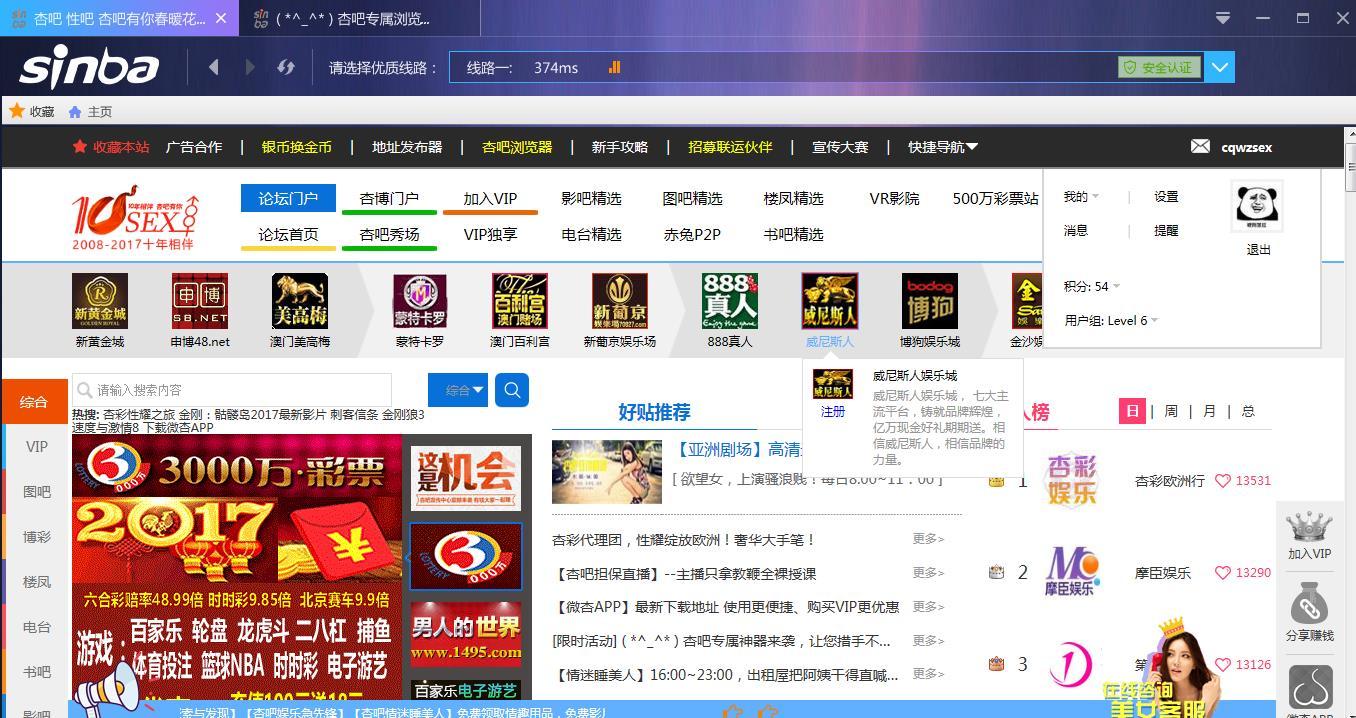Click the blue magnifier search button
This screenshot has width=1356, height=718.
(x=512, y=390)
